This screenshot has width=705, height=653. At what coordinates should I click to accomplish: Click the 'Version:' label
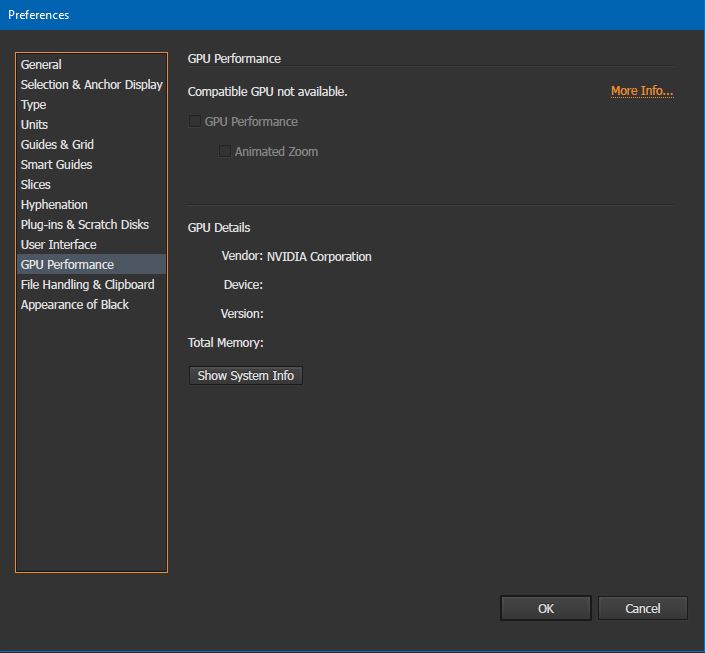click(242, 314)
